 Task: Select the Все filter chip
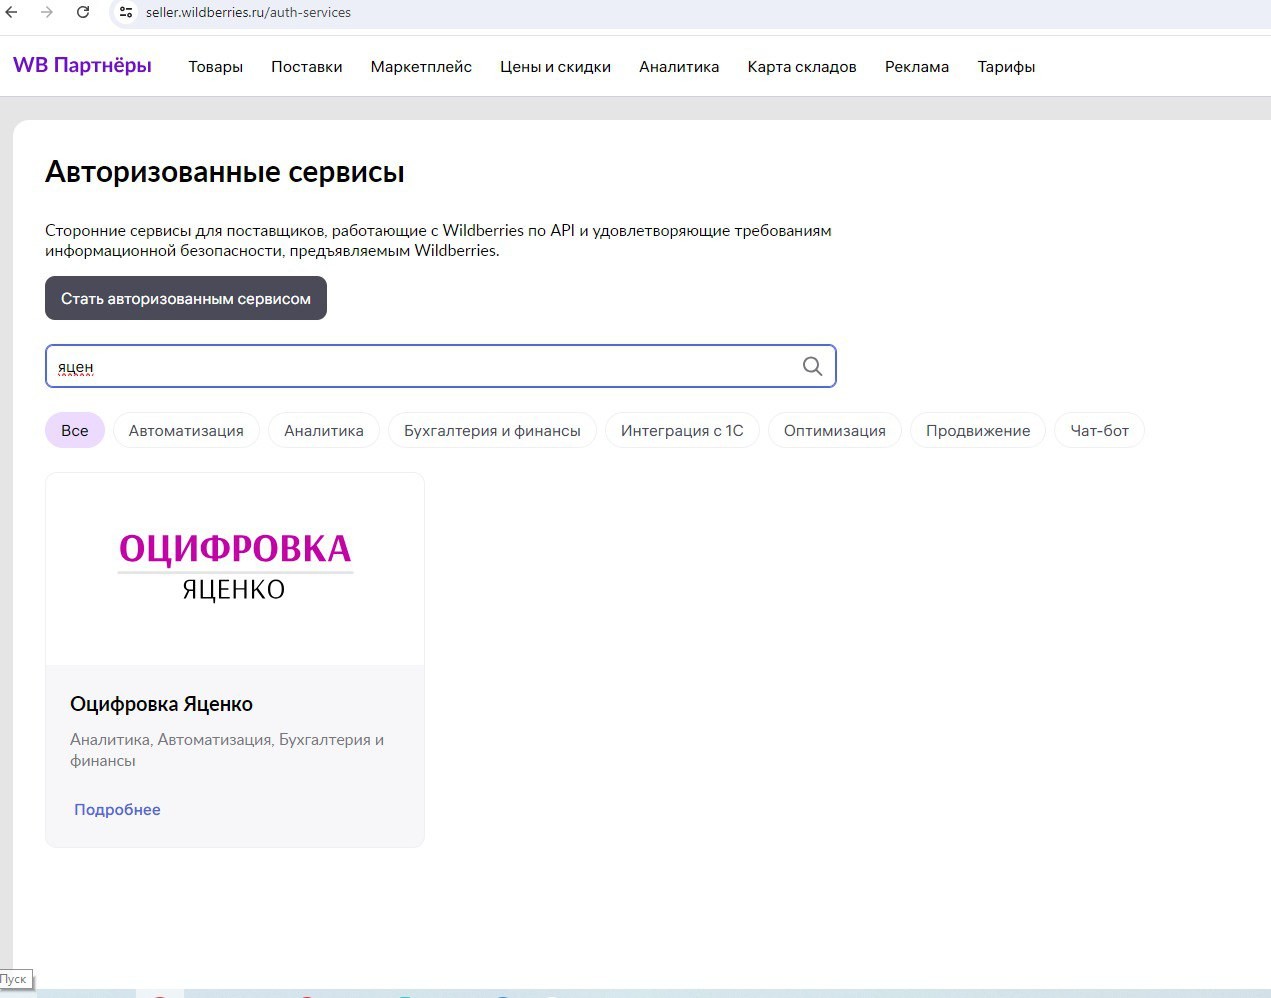(75, 430)
